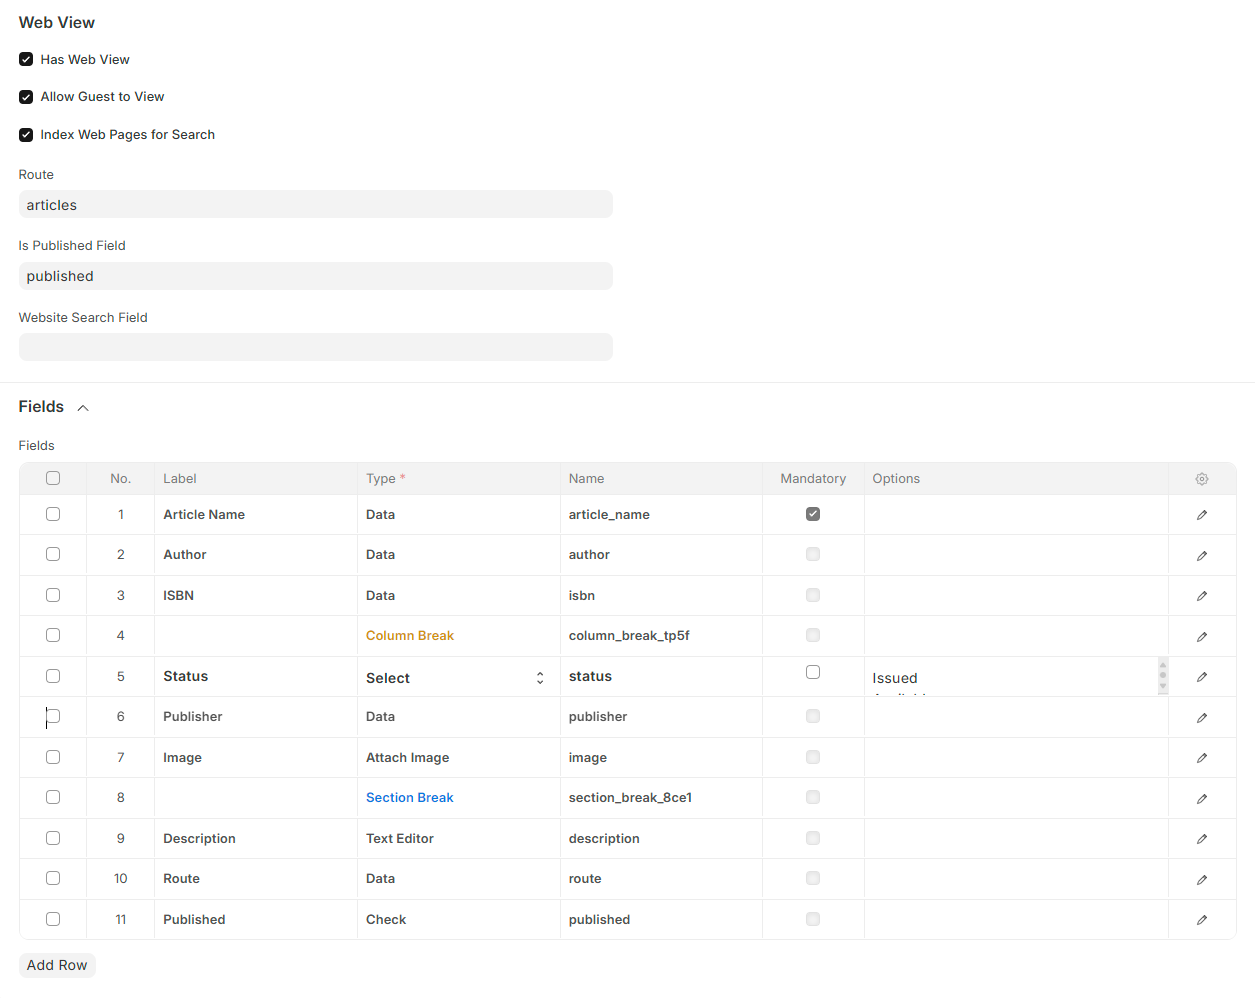This screenshot has height=998, width=1255.
Task: Collapse the Fields section chevron
Action: point(83,407)
